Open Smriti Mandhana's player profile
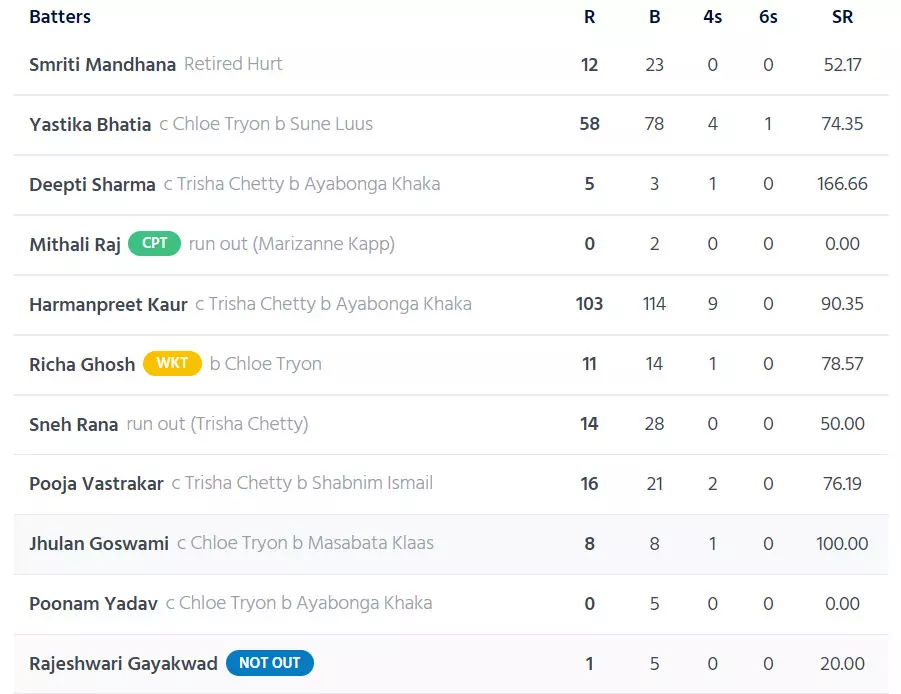Viewport: 901px width, 694px height. click(x=102, y=64)
